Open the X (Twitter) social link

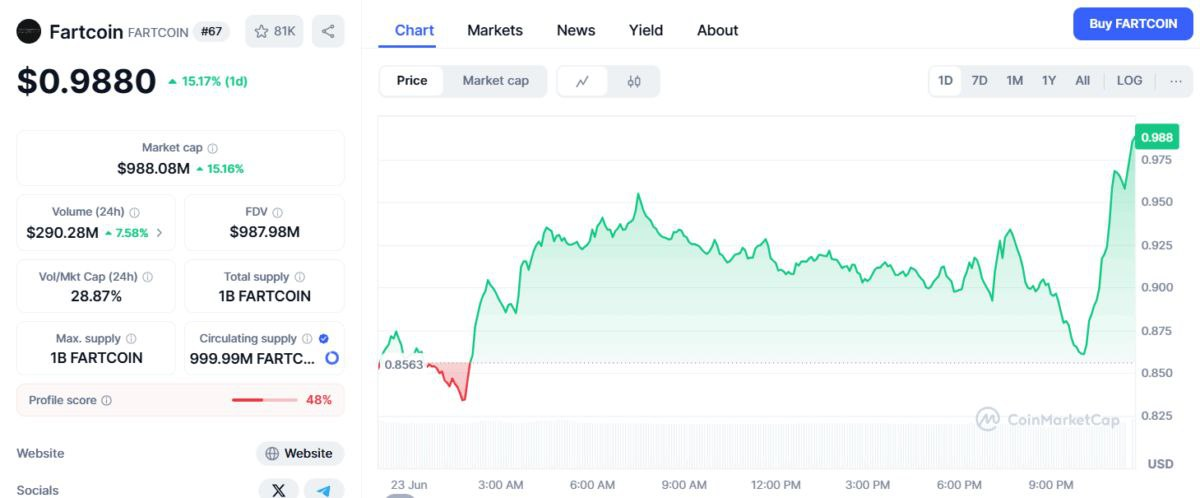click(x=278, y=490)
